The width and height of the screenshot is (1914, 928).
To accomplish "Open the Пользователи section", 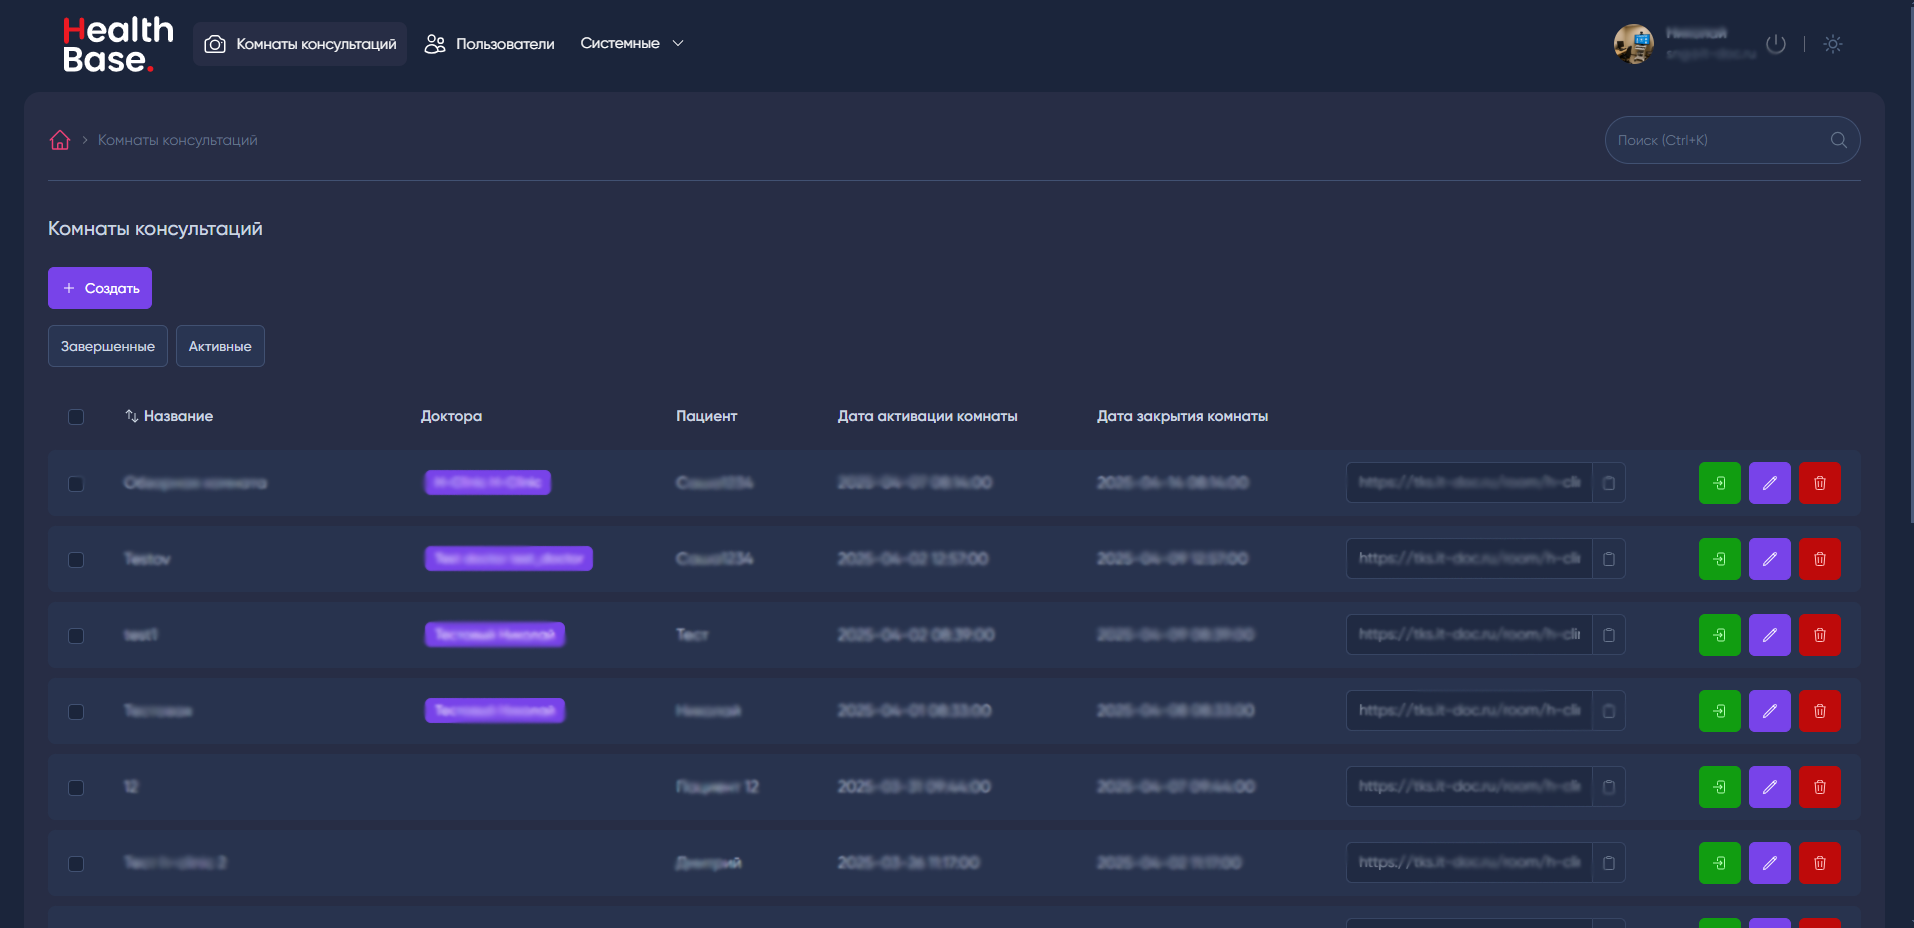I will click(x=489, y=44).
